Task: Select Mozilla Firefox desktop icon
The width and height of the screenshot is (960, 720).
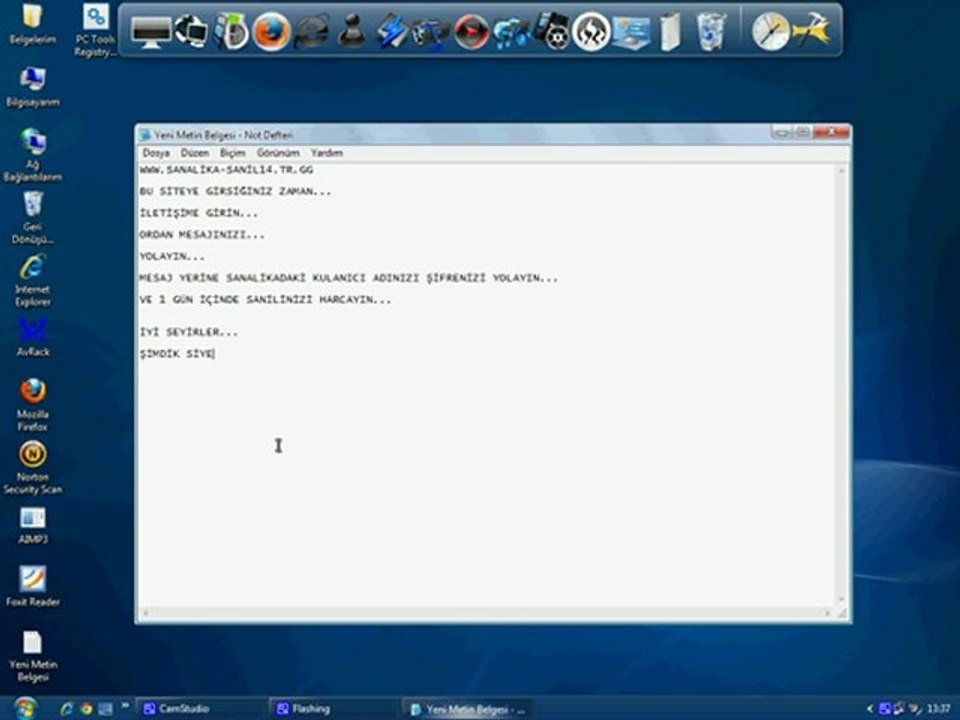Action: (32, 405)
